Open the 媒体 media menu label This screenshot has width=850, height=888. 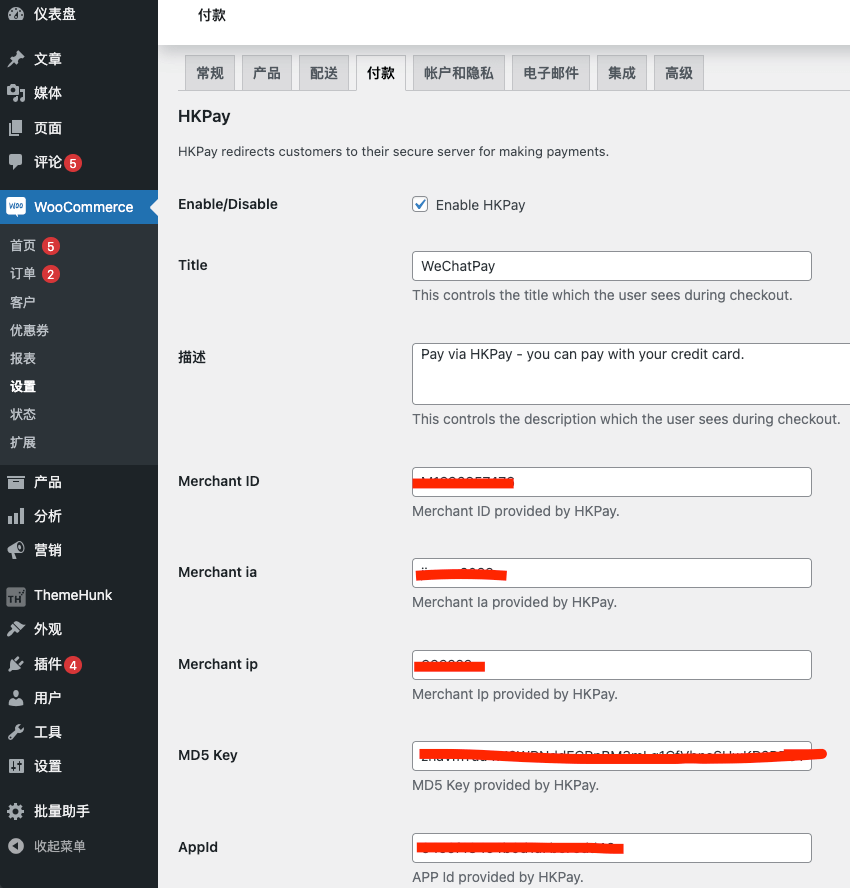click(x=48, y=93)
